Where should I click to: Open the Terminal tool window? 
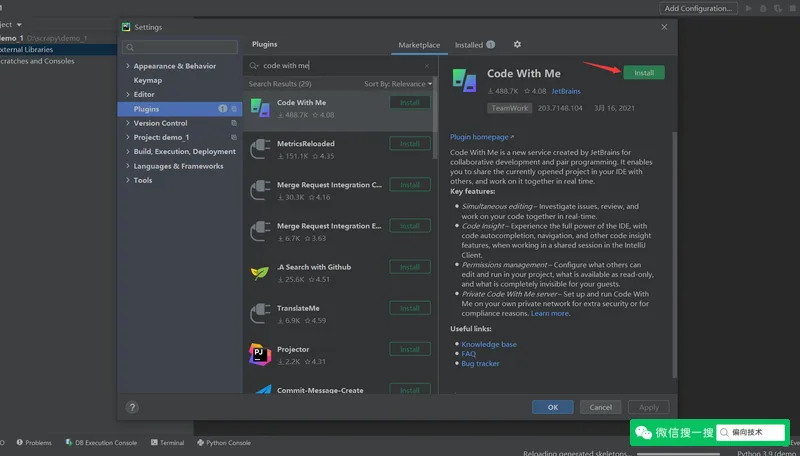[x=167, y=443]
